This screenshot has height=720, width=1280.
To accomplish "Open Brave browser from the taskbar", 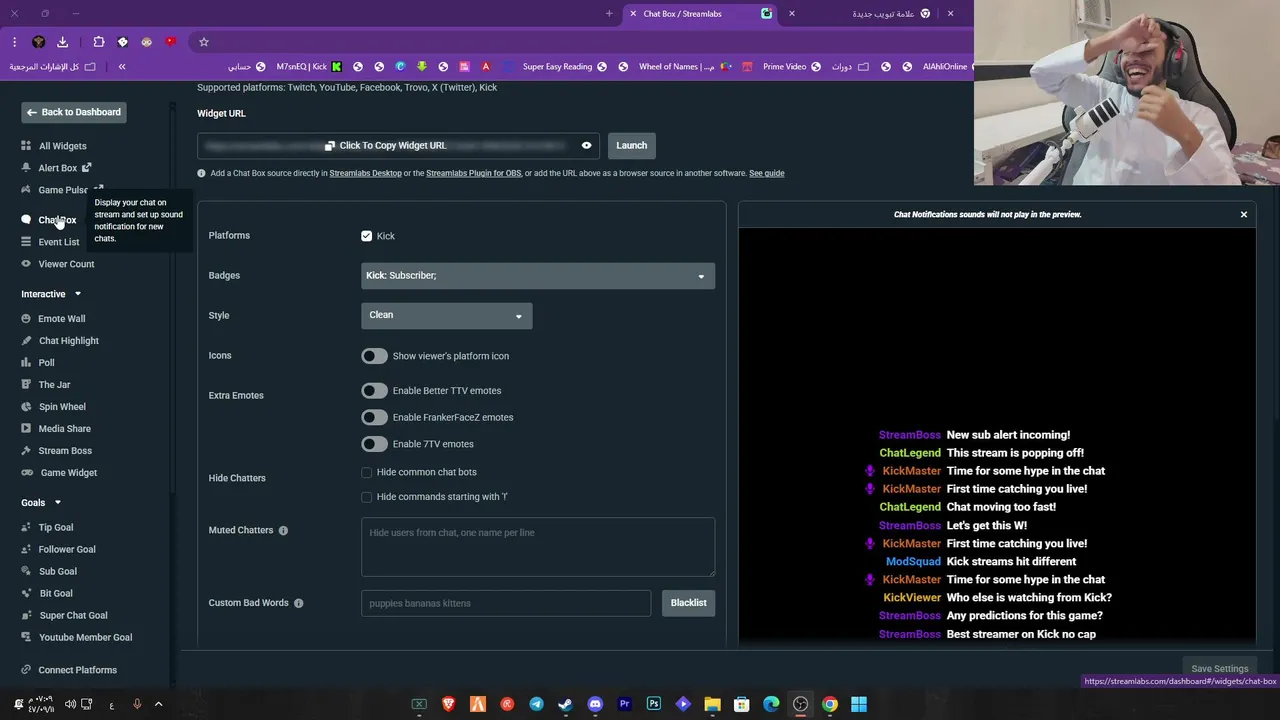I will (x=449, y=704).
